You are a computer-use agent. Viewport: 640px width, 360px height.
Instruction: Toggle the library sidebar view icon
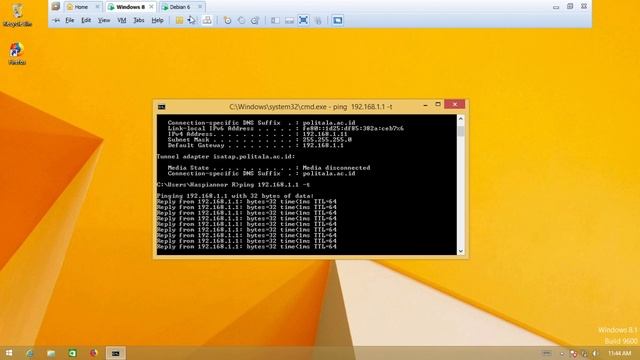pyautogui.click(x=275, y=20)
